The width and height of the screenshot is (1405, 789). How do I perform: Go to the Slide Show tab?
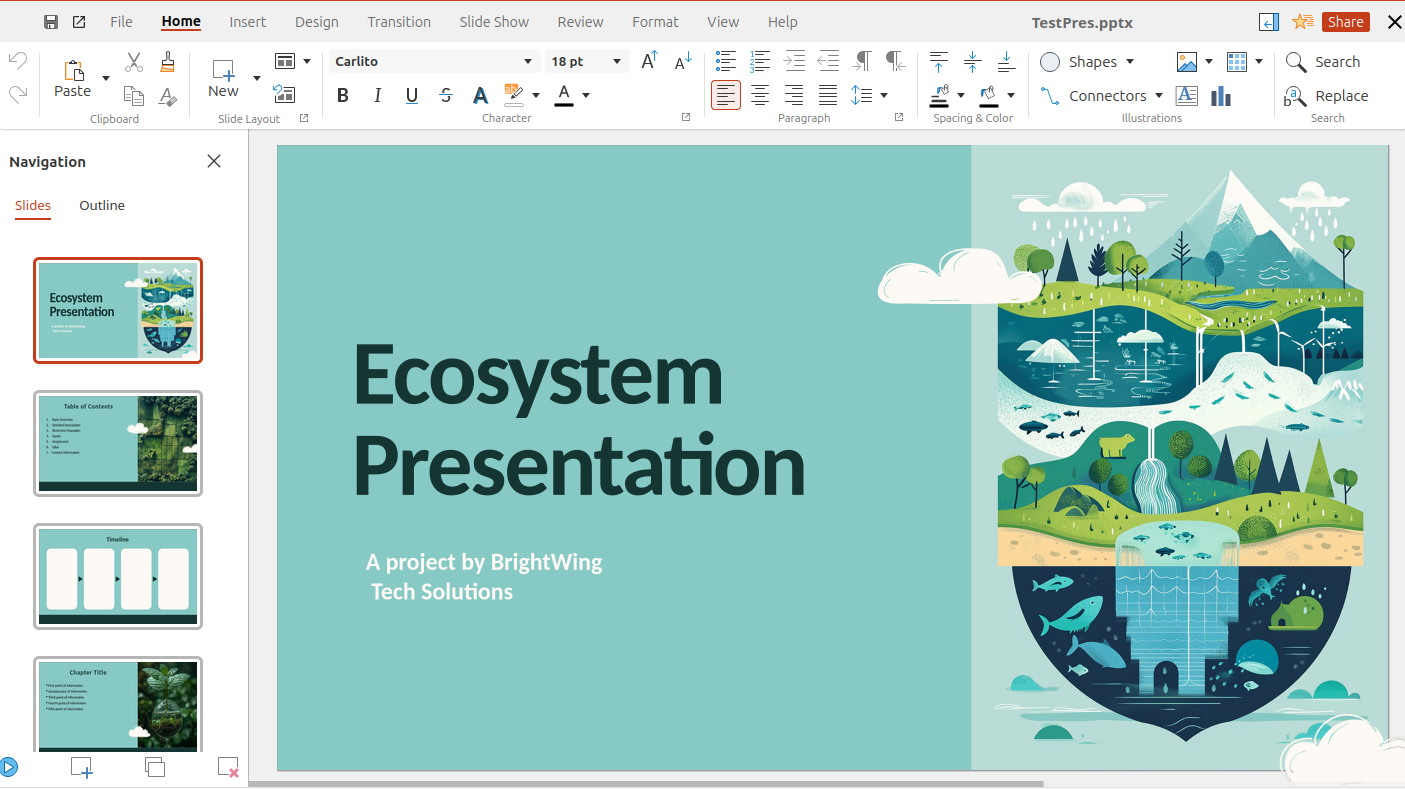tap(494, 22)
